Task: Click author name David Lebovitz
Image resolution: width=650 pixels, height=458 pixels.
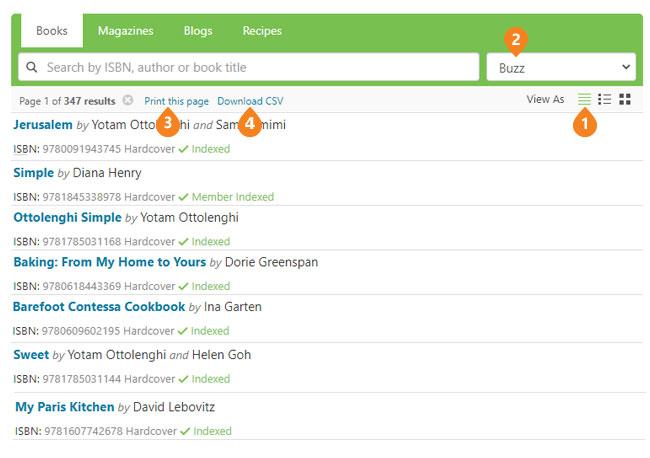Action: pyautogui.click(x=174, y=407)
